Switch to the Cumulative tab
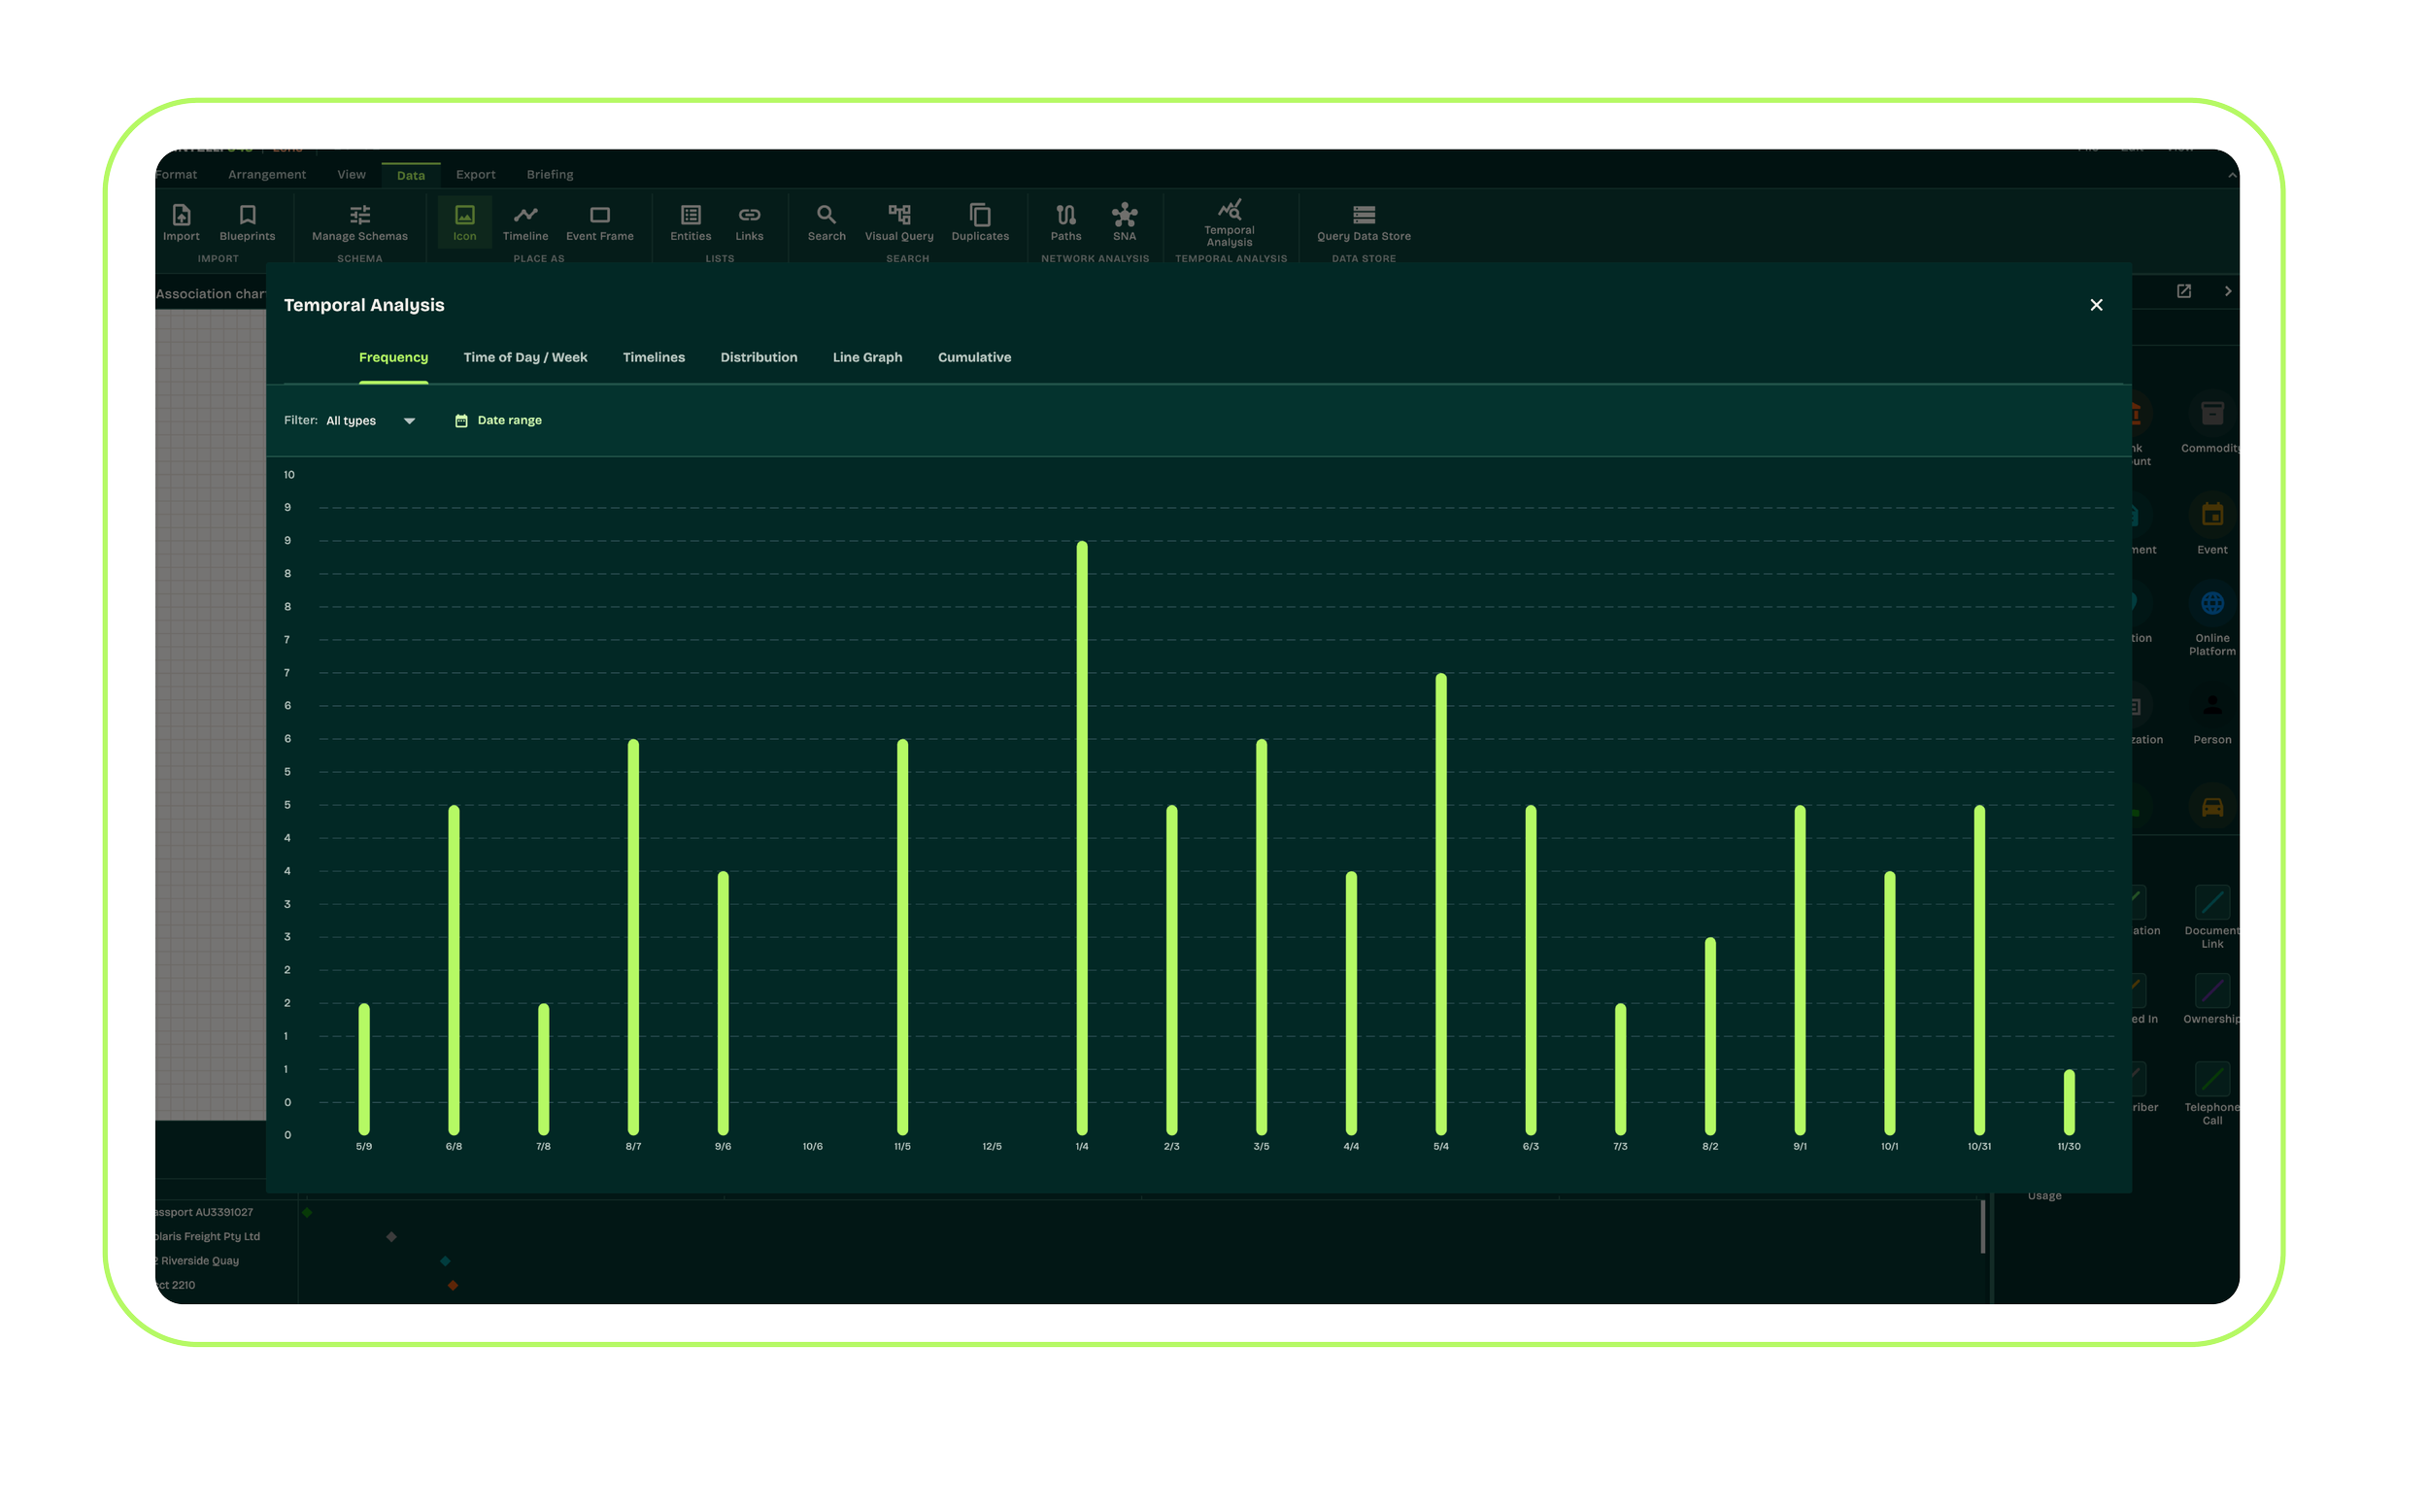Image resolution: width=2428 pixels, height=1512 pixels. 974,358
